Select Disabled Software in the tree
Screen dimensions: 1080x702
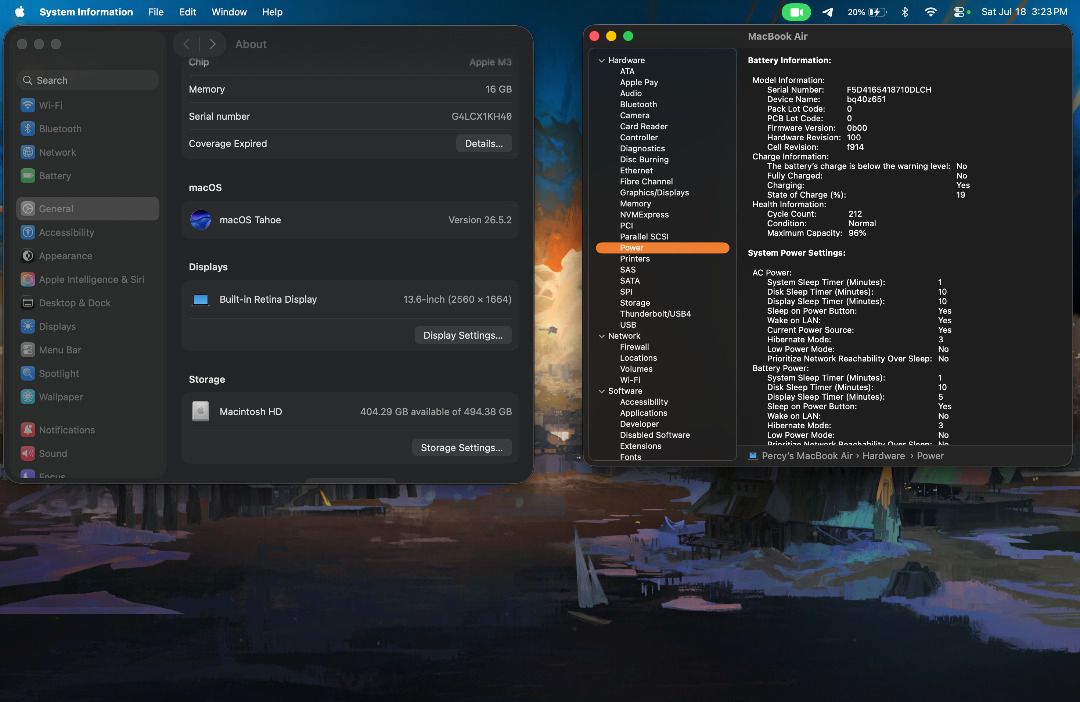tap(654, 435)
